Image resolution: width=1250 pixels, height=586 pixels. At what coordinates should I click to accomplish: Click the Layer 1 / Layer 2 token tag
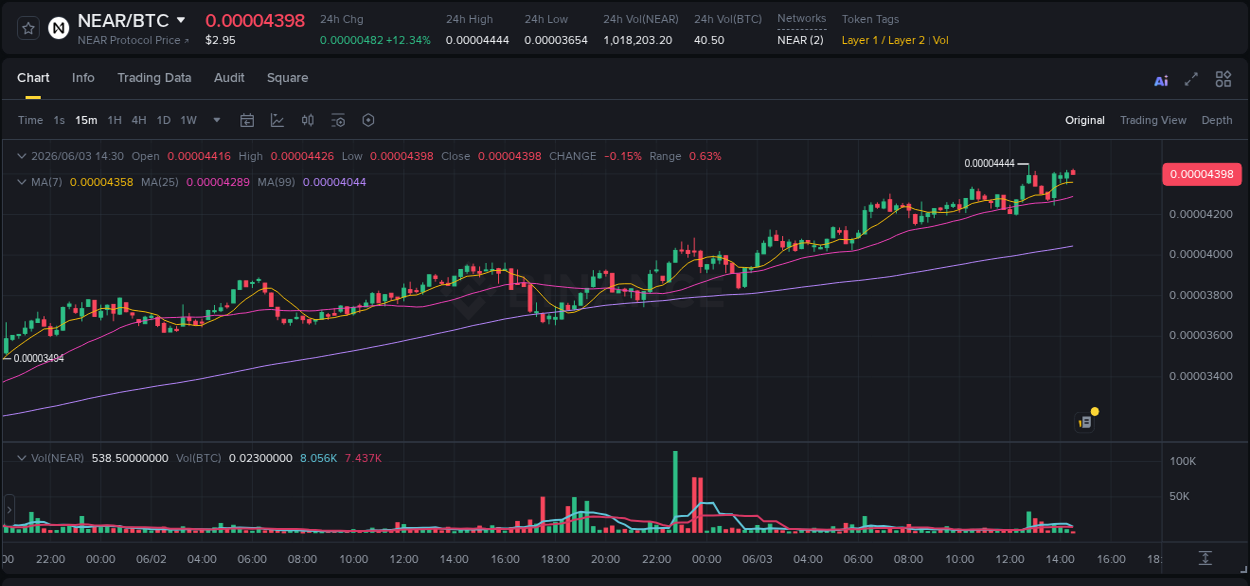[883, 40]
